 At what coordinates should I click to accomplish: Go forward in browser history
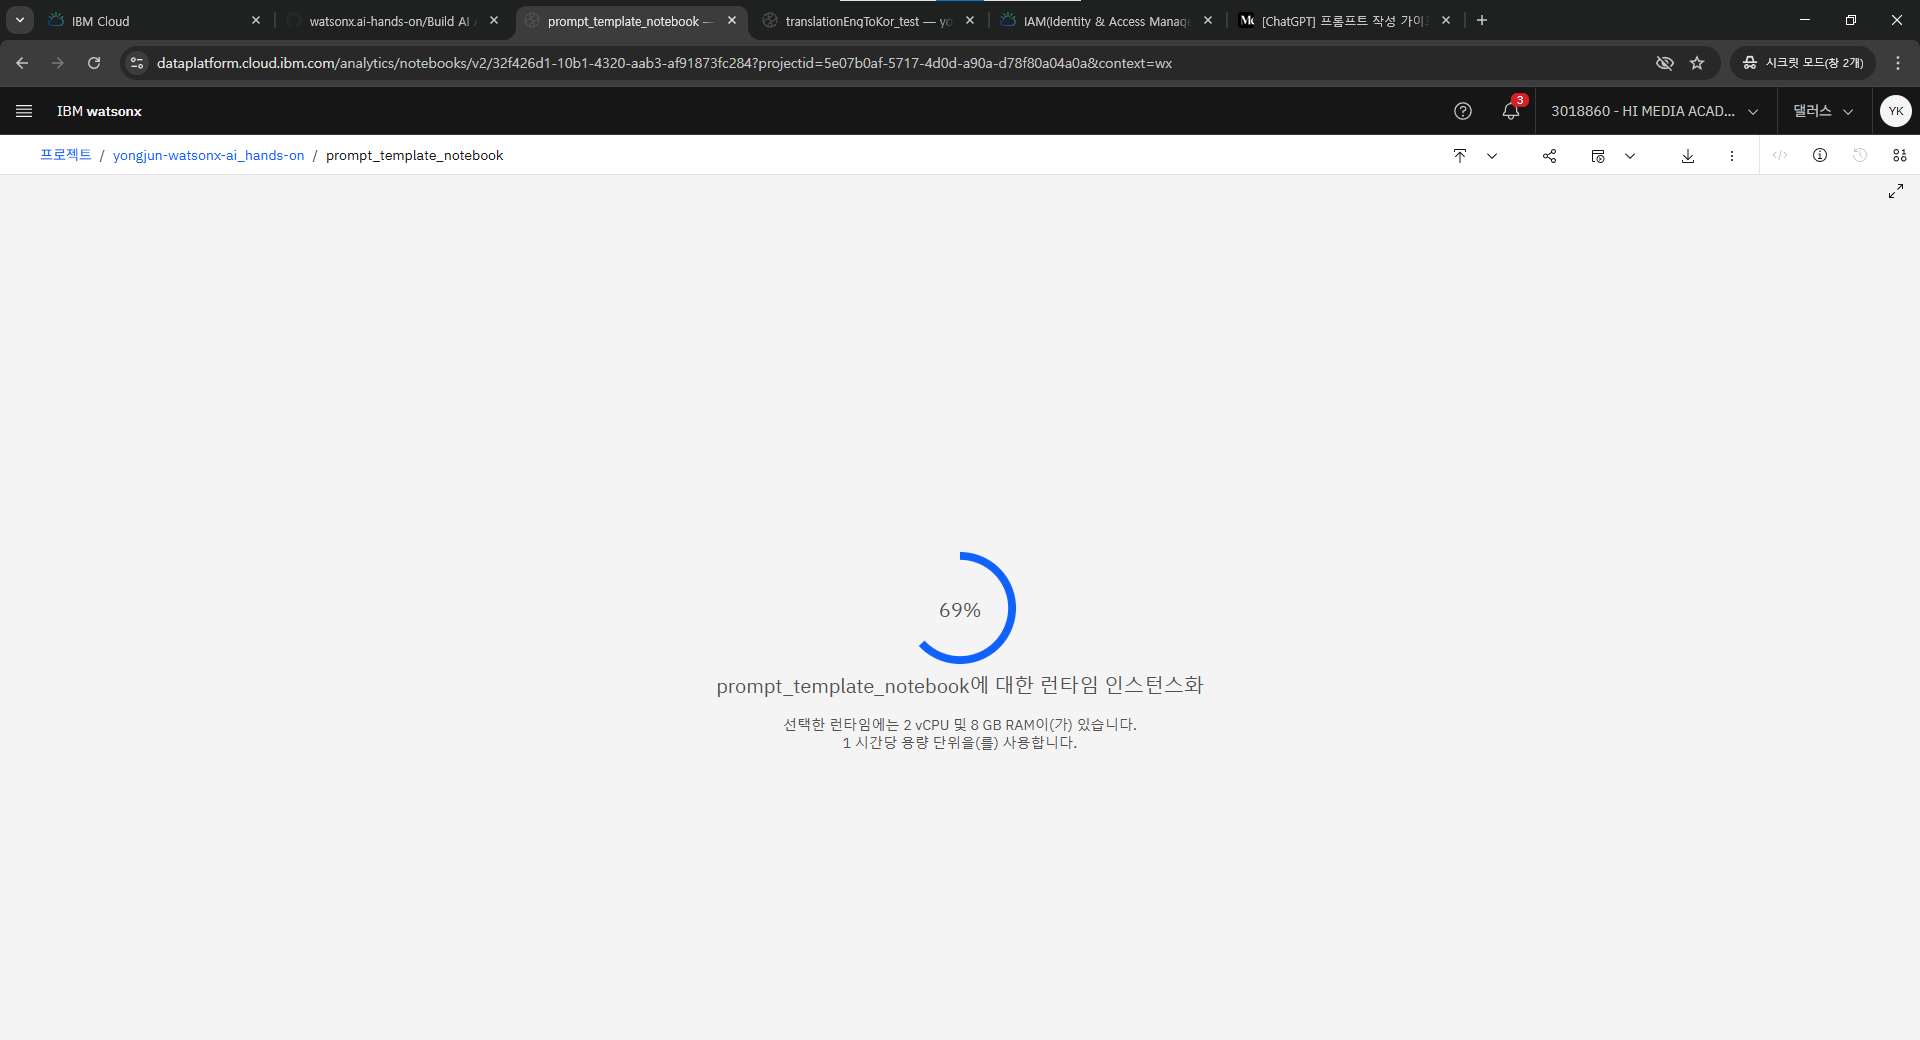58,63
